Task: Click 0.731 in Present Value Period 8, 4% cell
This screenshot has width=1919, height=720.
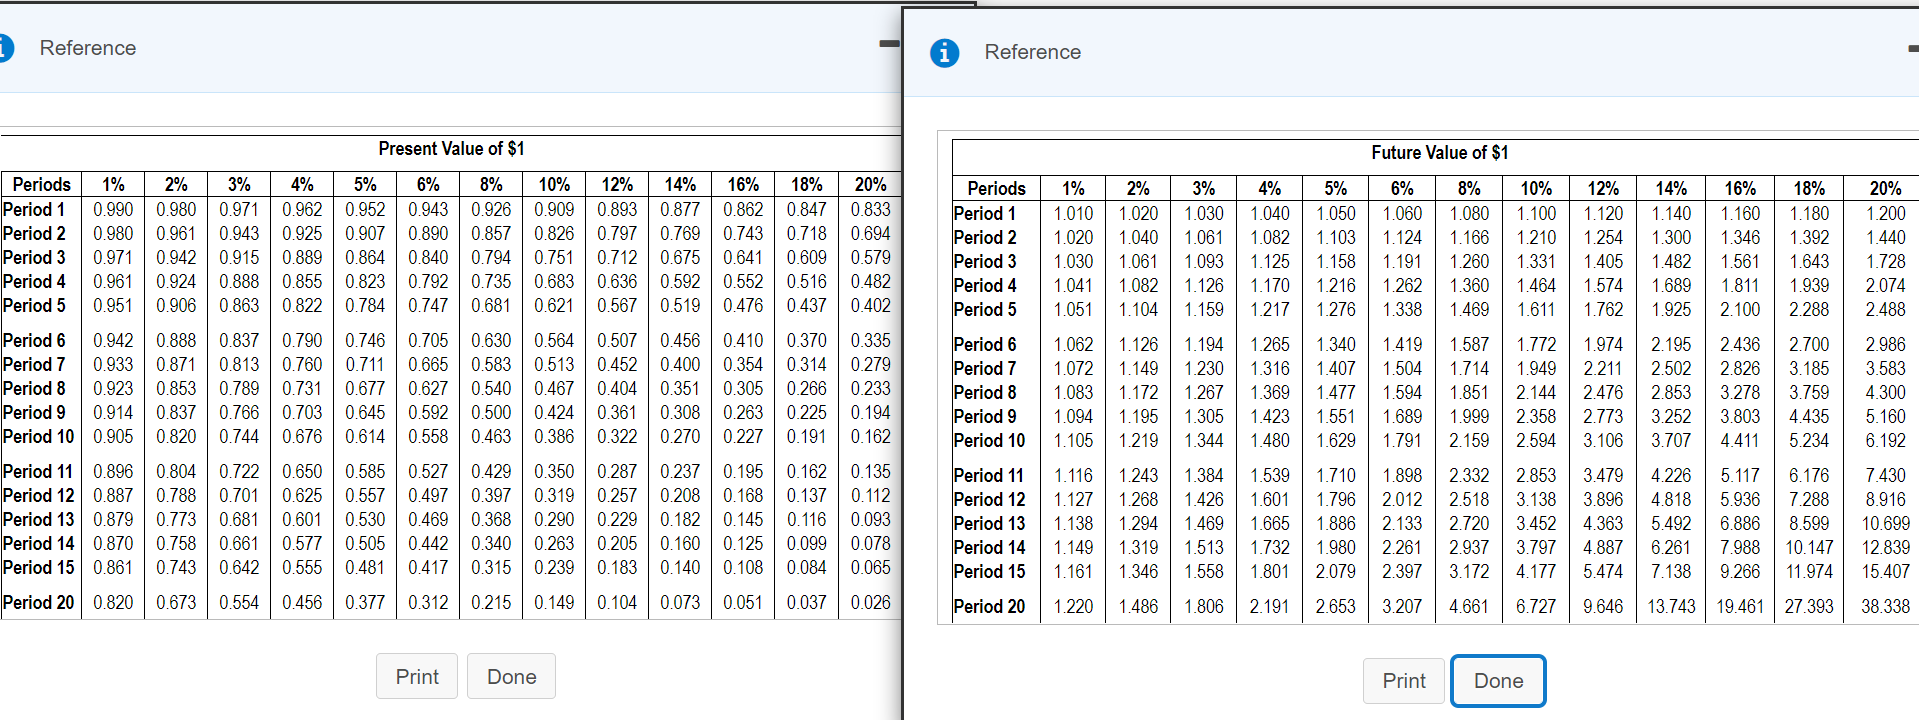Action: click(302, 388)
